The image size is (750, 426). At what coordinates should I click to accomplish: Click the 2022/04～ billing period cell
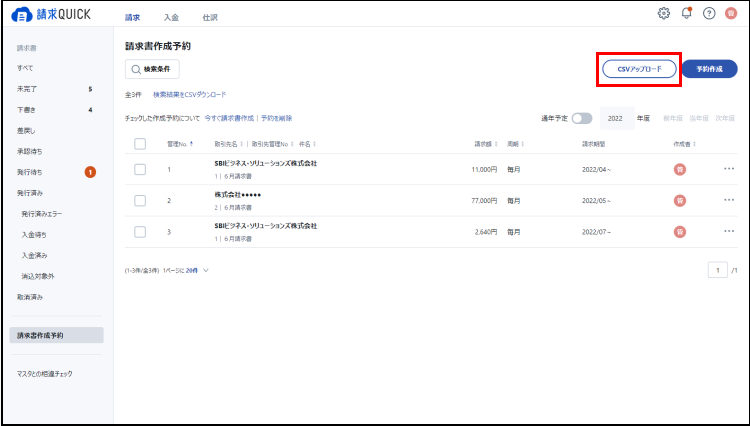pos(596,170)
